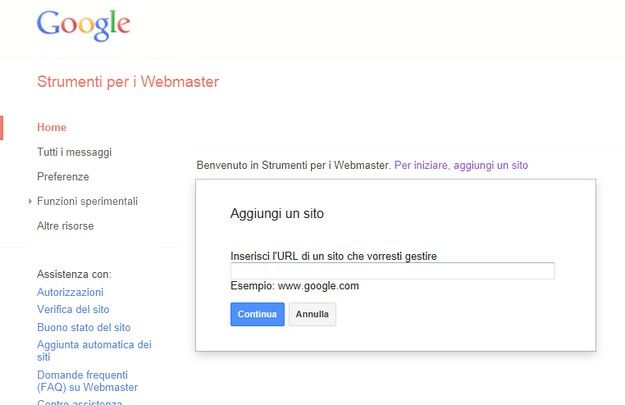Viewport: 625px width, 405px height.
Task: Open the Centro assistenza link
Action: point(80,402)
